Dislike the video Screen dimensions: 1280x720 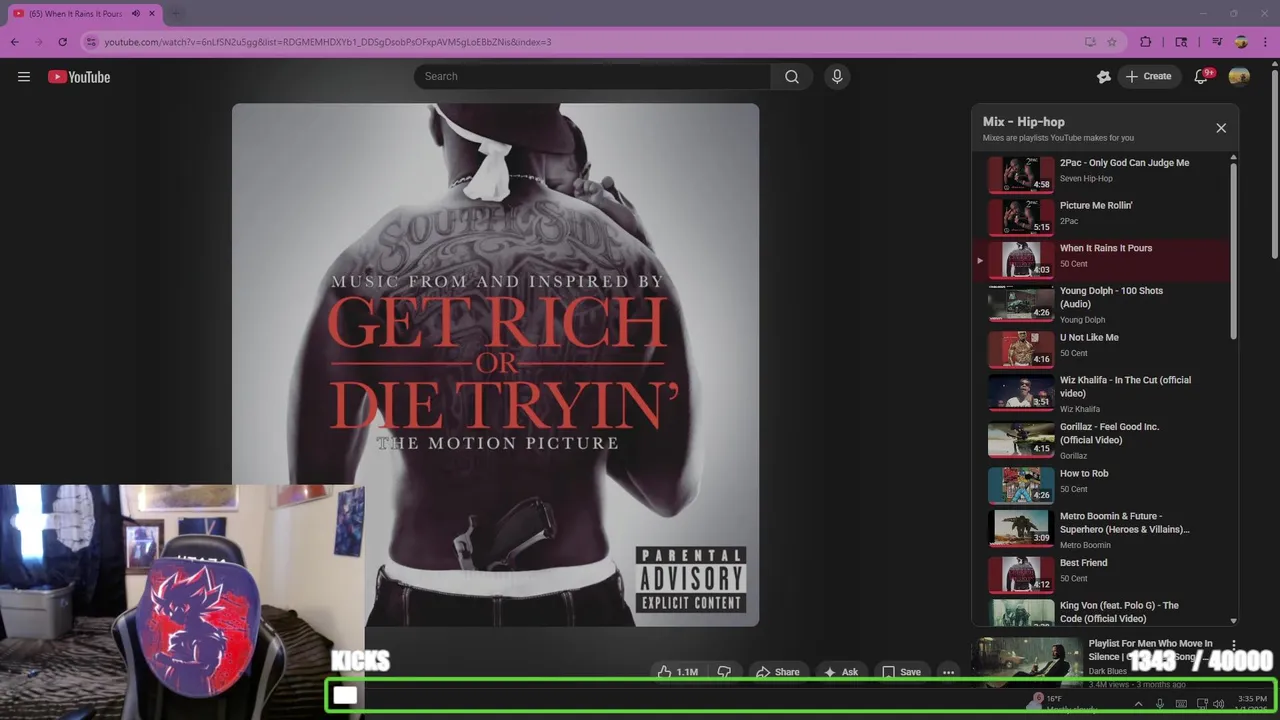[724, 672]
